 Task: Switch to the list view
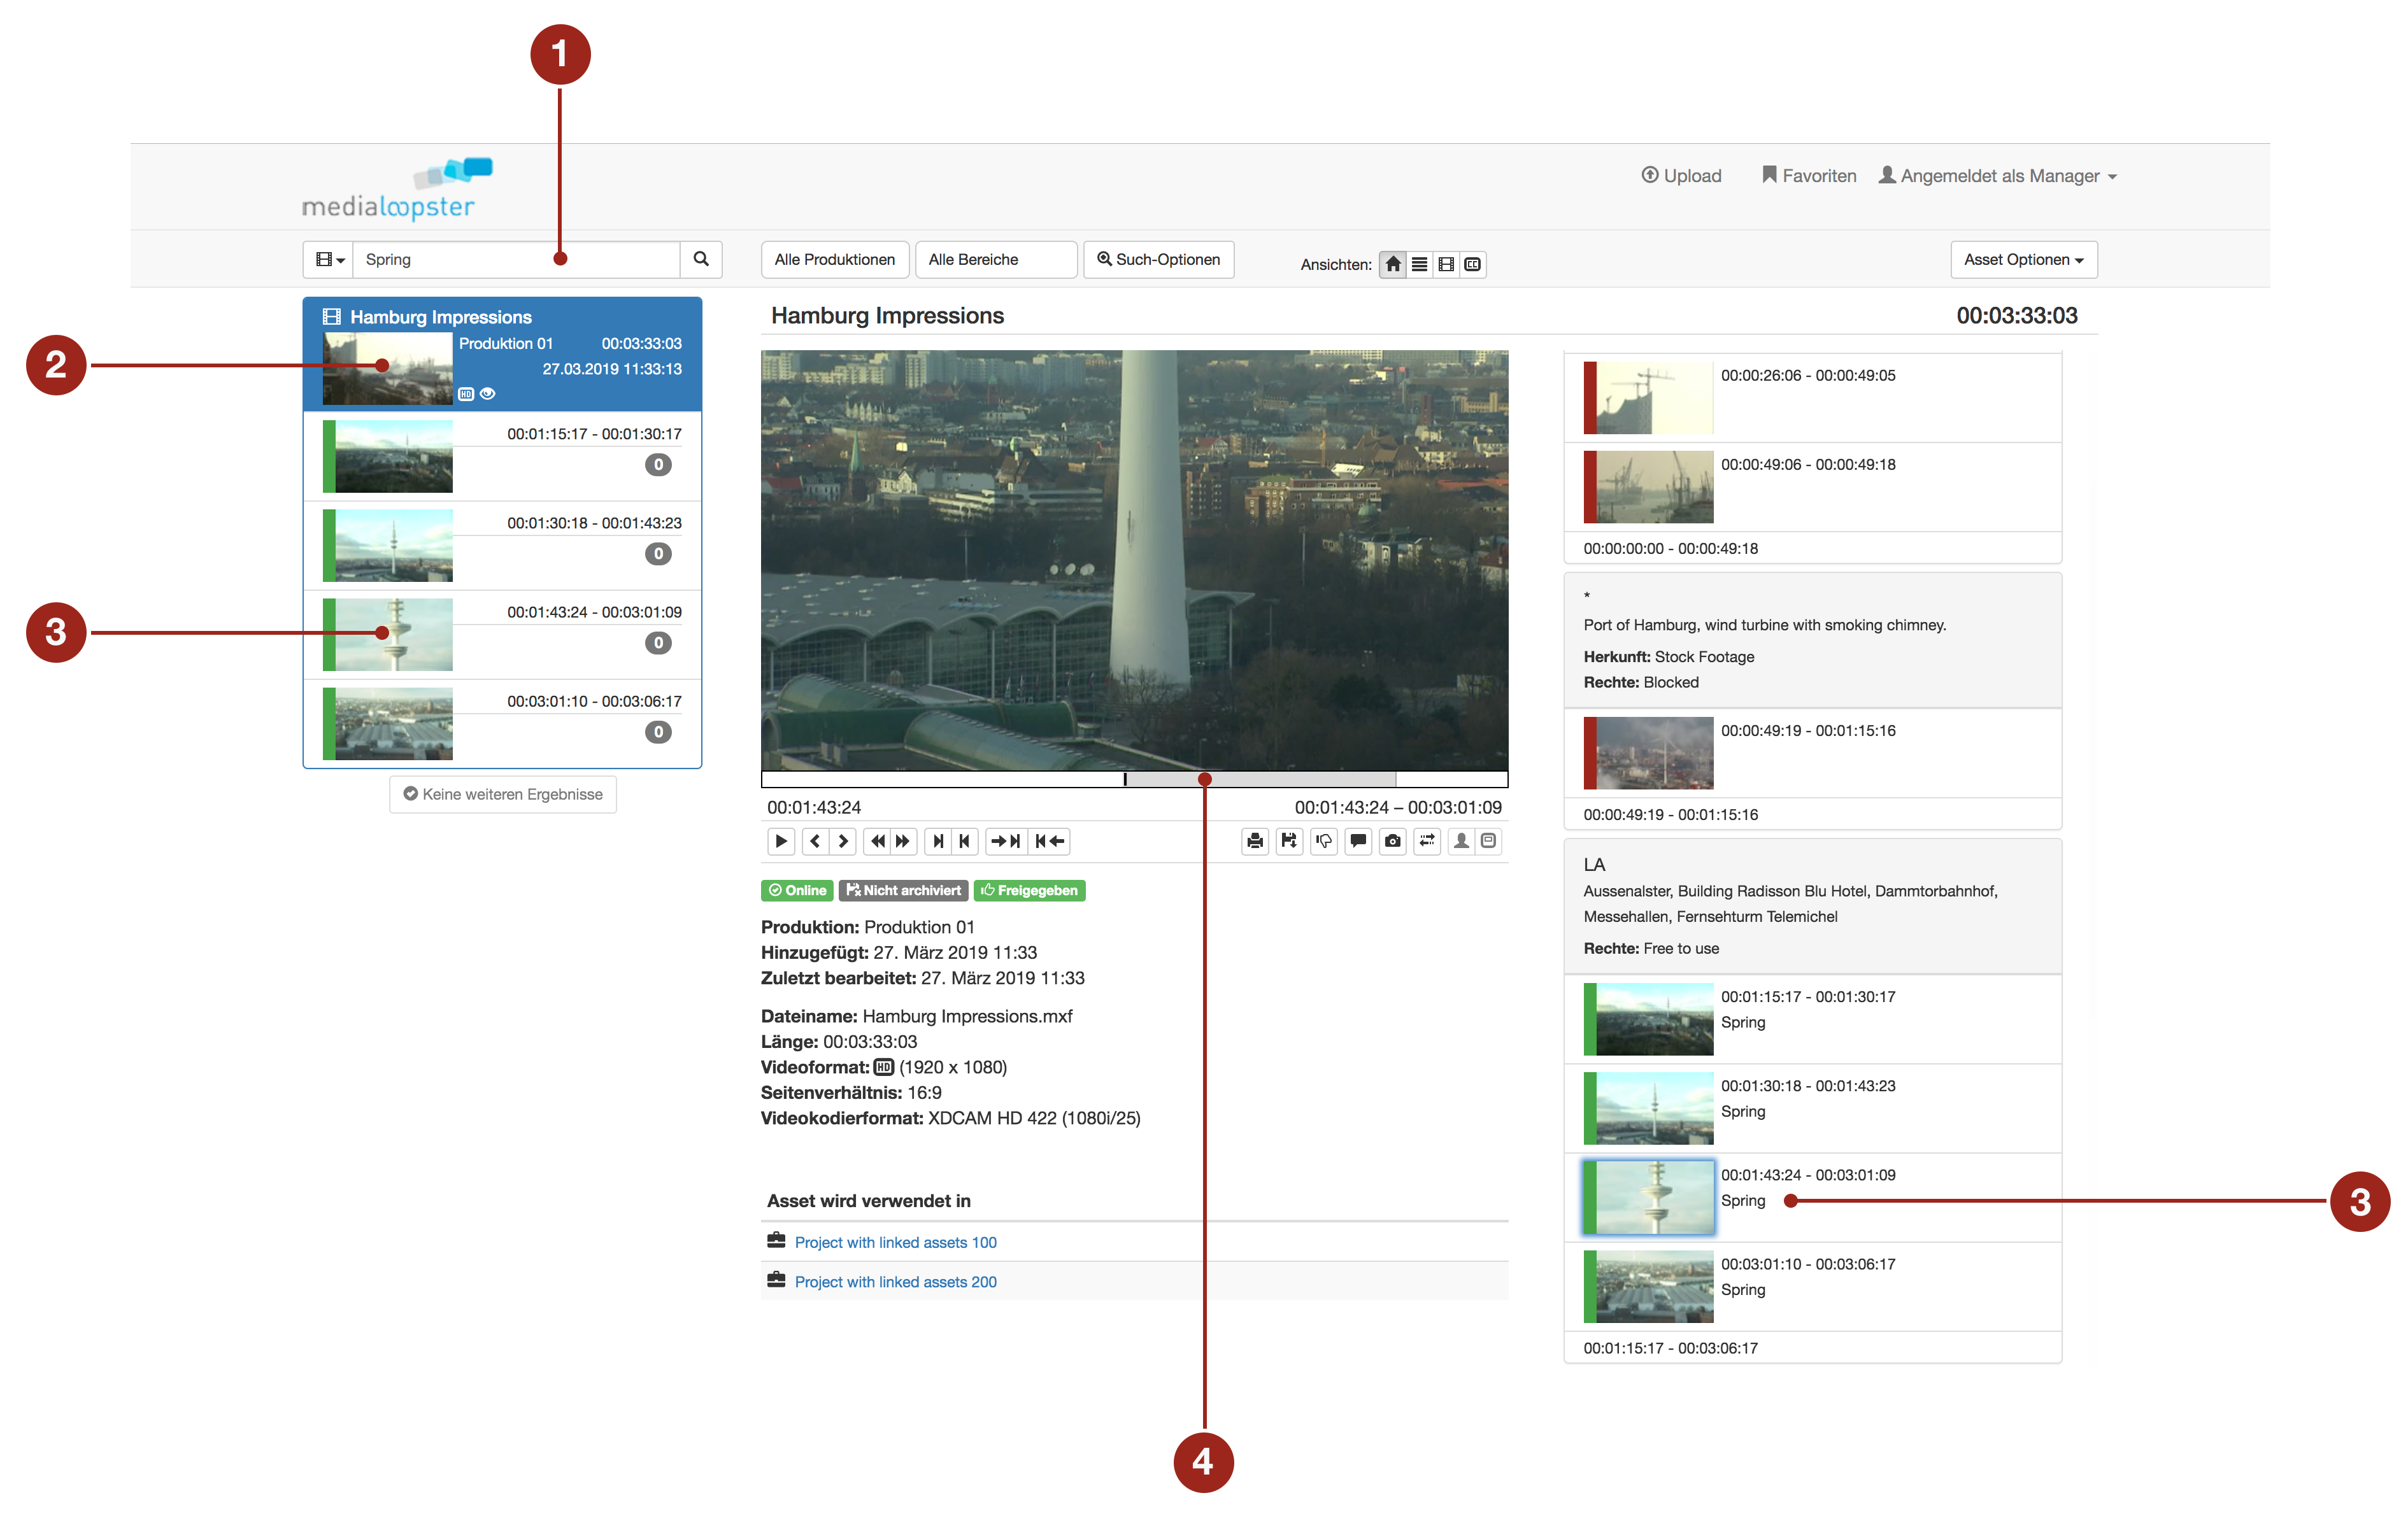coord(1419,264)
